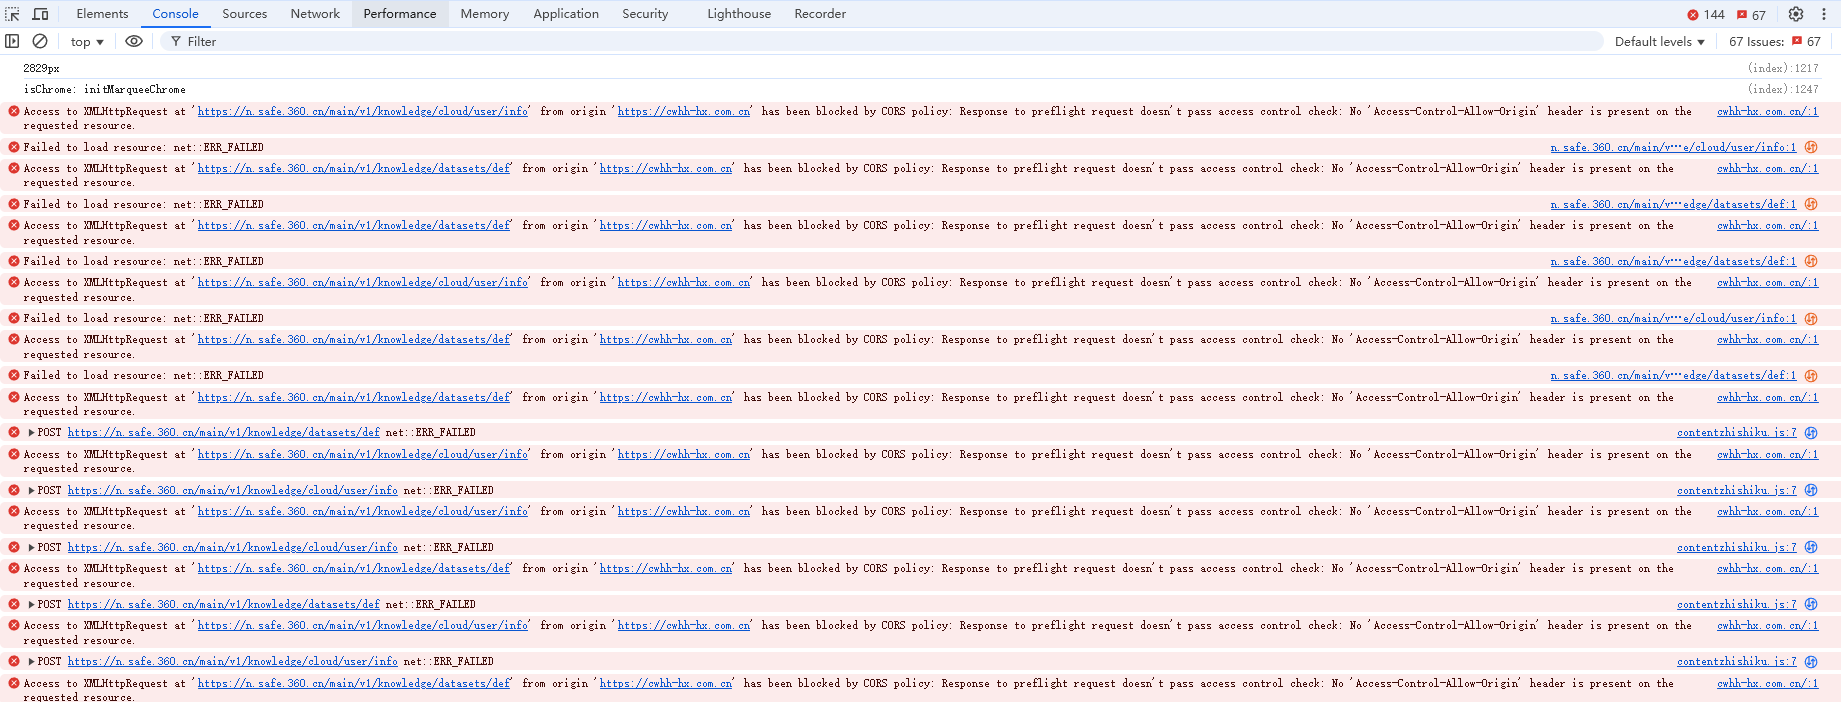Activate the inspect element picker icon

point(13,14)
